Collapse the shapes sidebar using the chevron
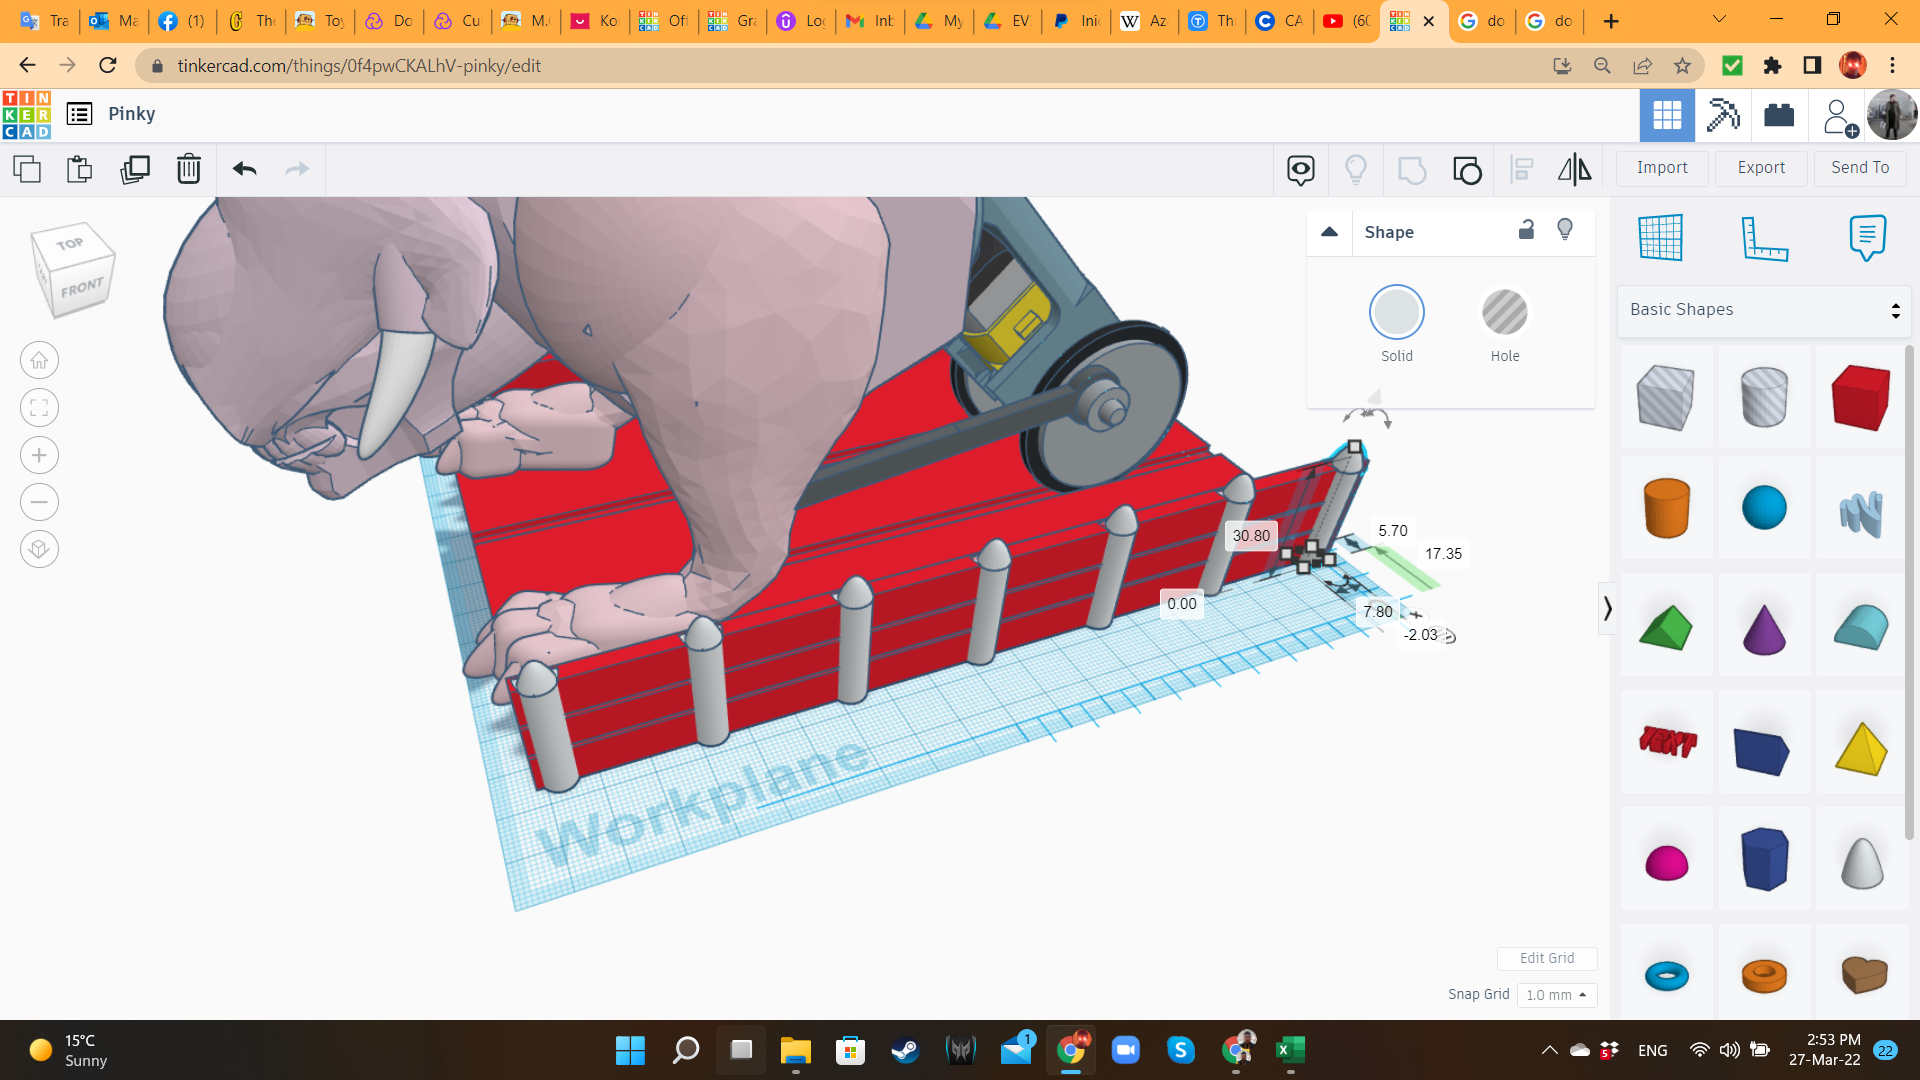Image resolution: width=1920 pixels, height=1080 pixels. click(x=1607, y=608)
